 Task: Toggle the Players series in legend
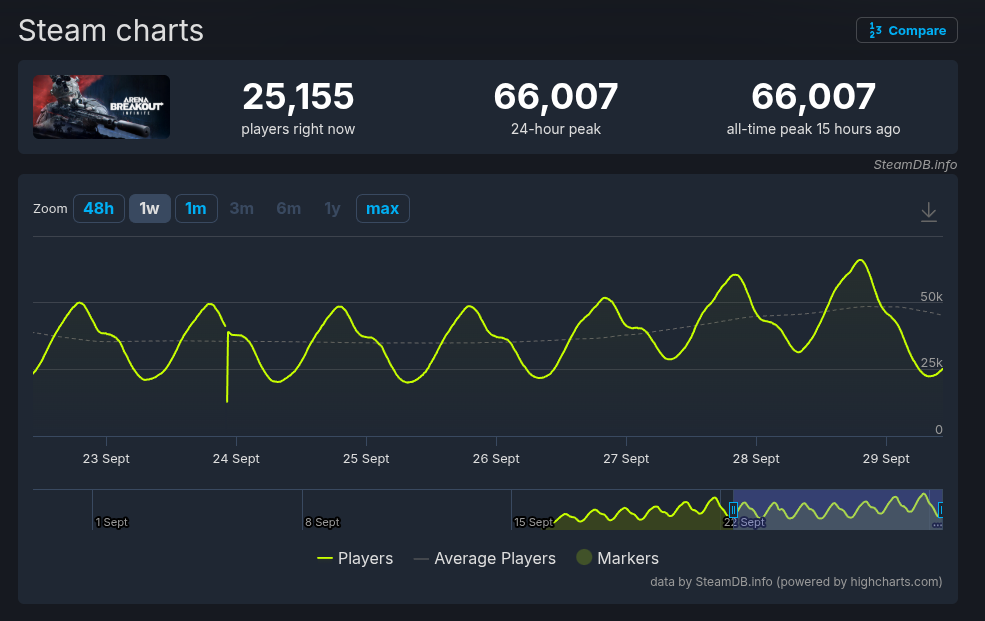(x=355, y=558)
